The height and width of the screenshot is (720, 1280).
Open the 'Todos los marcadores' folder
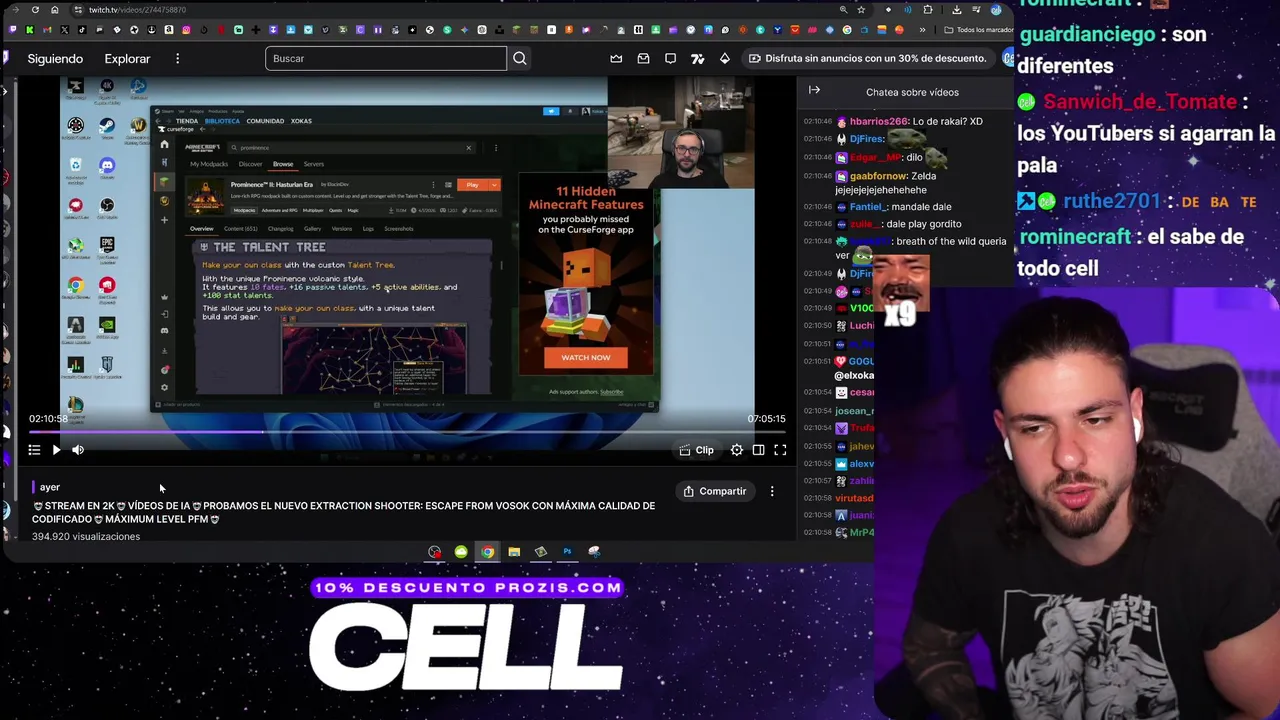click(980, 30)
